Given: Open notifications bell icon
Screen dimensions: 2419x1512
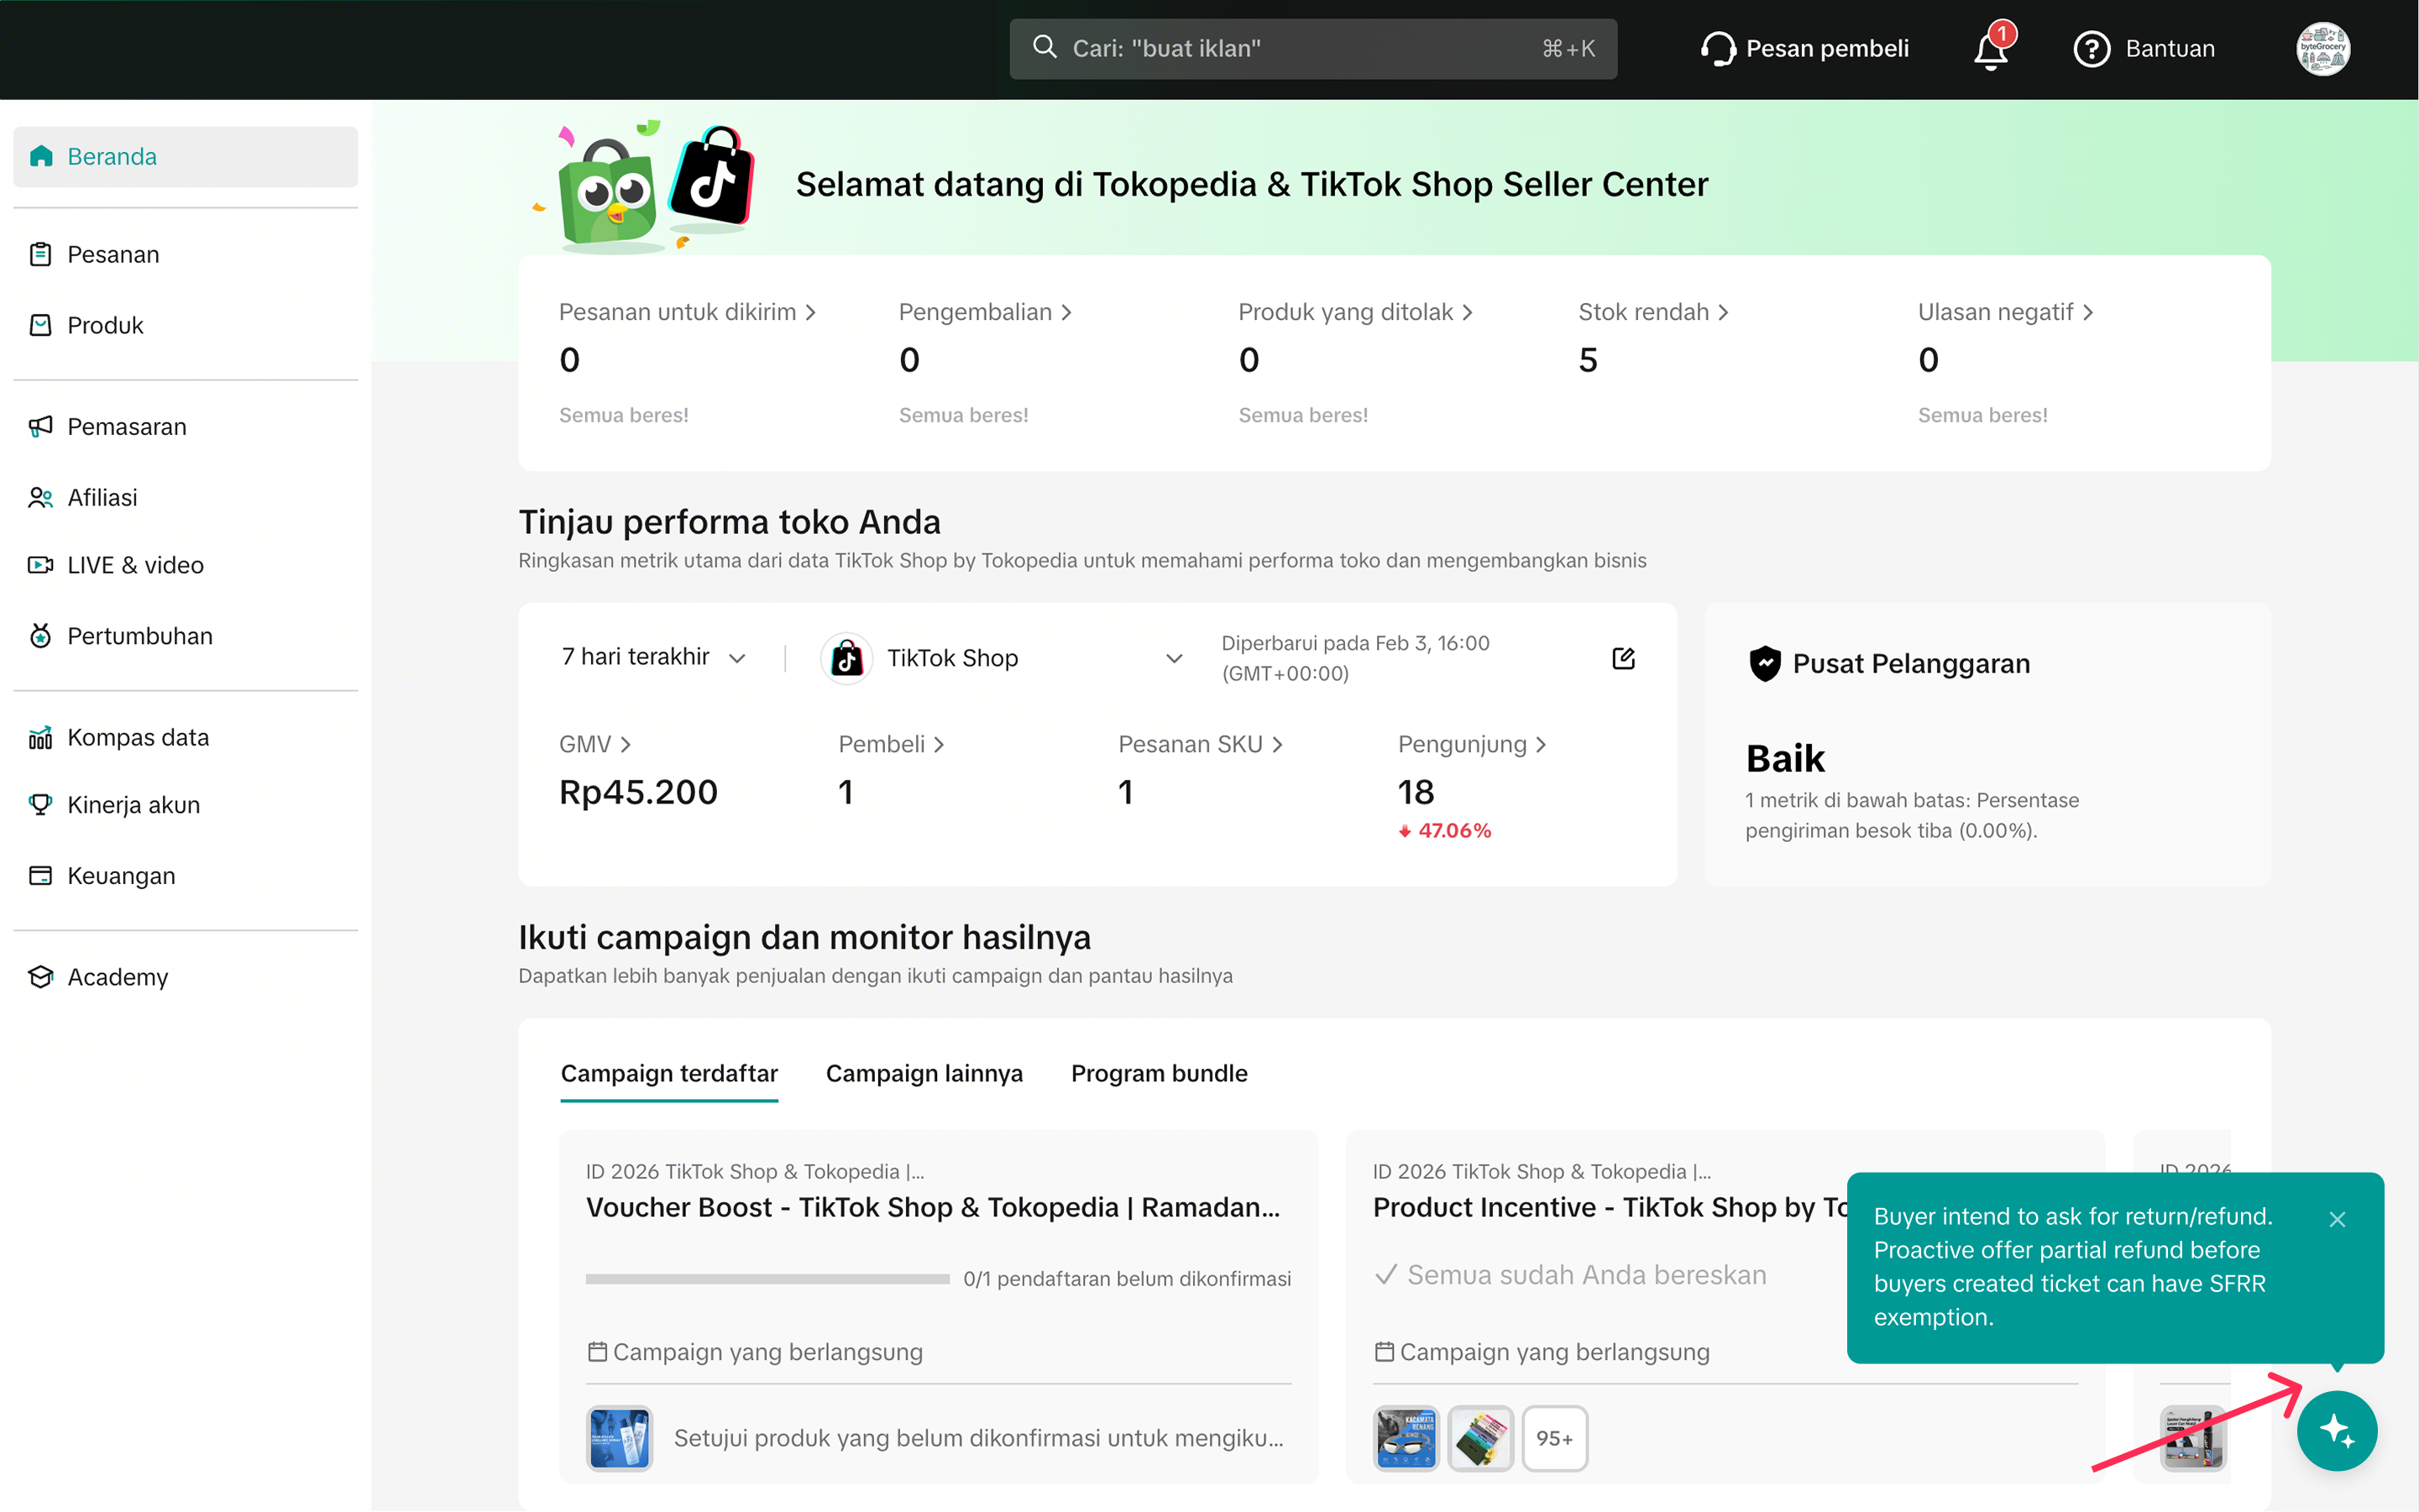Looking at the screenshot, I should [1991, 49].
